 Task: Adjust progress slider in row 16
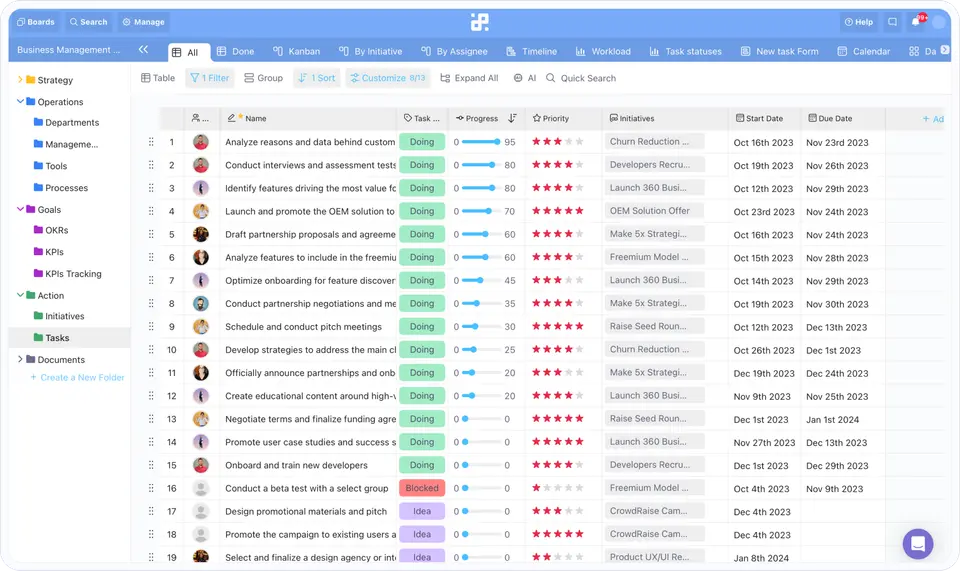coord(481,488)
